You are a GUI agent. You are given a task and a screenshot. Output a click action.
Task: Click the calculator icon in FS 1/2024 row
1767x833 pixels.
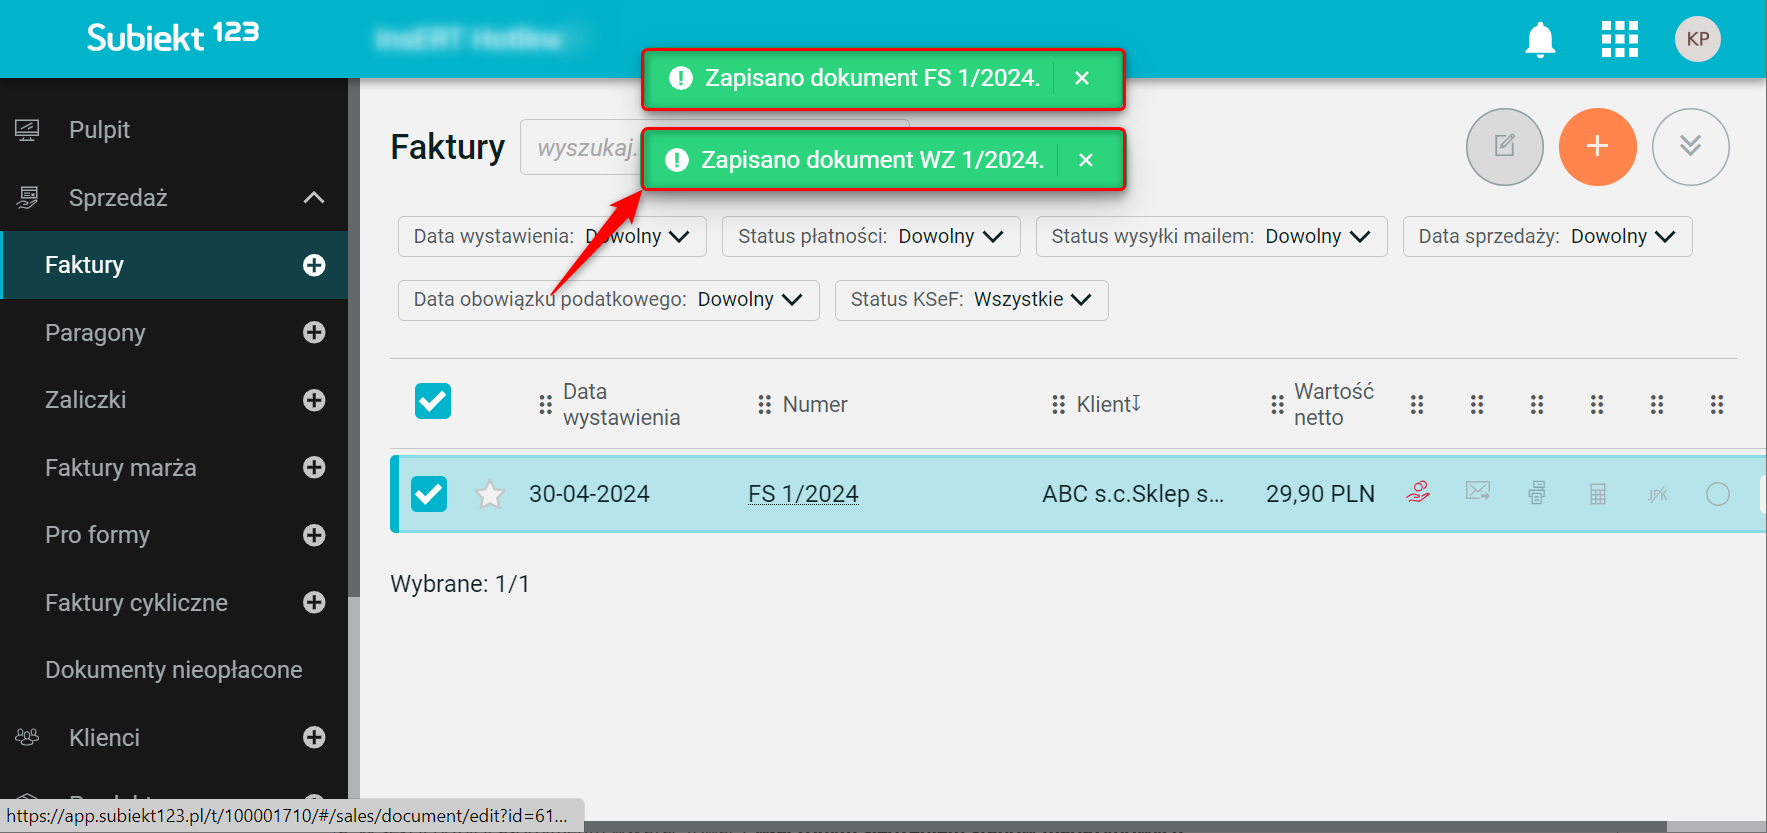tap(1598, 494)
